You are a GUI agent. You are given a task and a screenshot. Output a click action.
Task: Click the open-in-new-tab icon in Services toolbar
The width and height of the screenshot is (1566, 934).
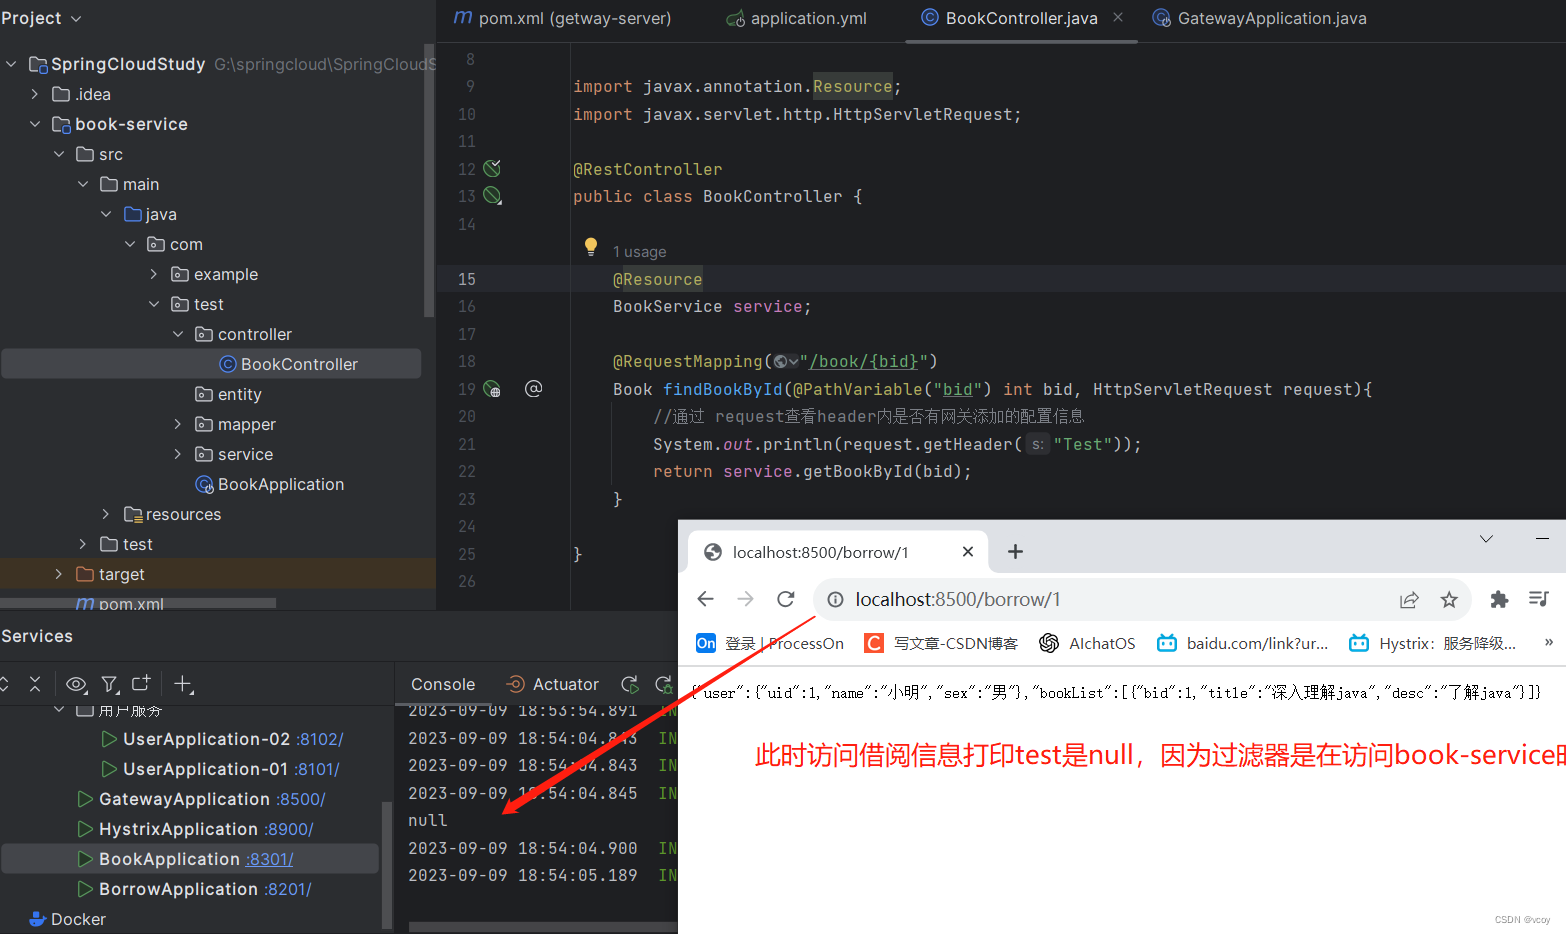141,683
